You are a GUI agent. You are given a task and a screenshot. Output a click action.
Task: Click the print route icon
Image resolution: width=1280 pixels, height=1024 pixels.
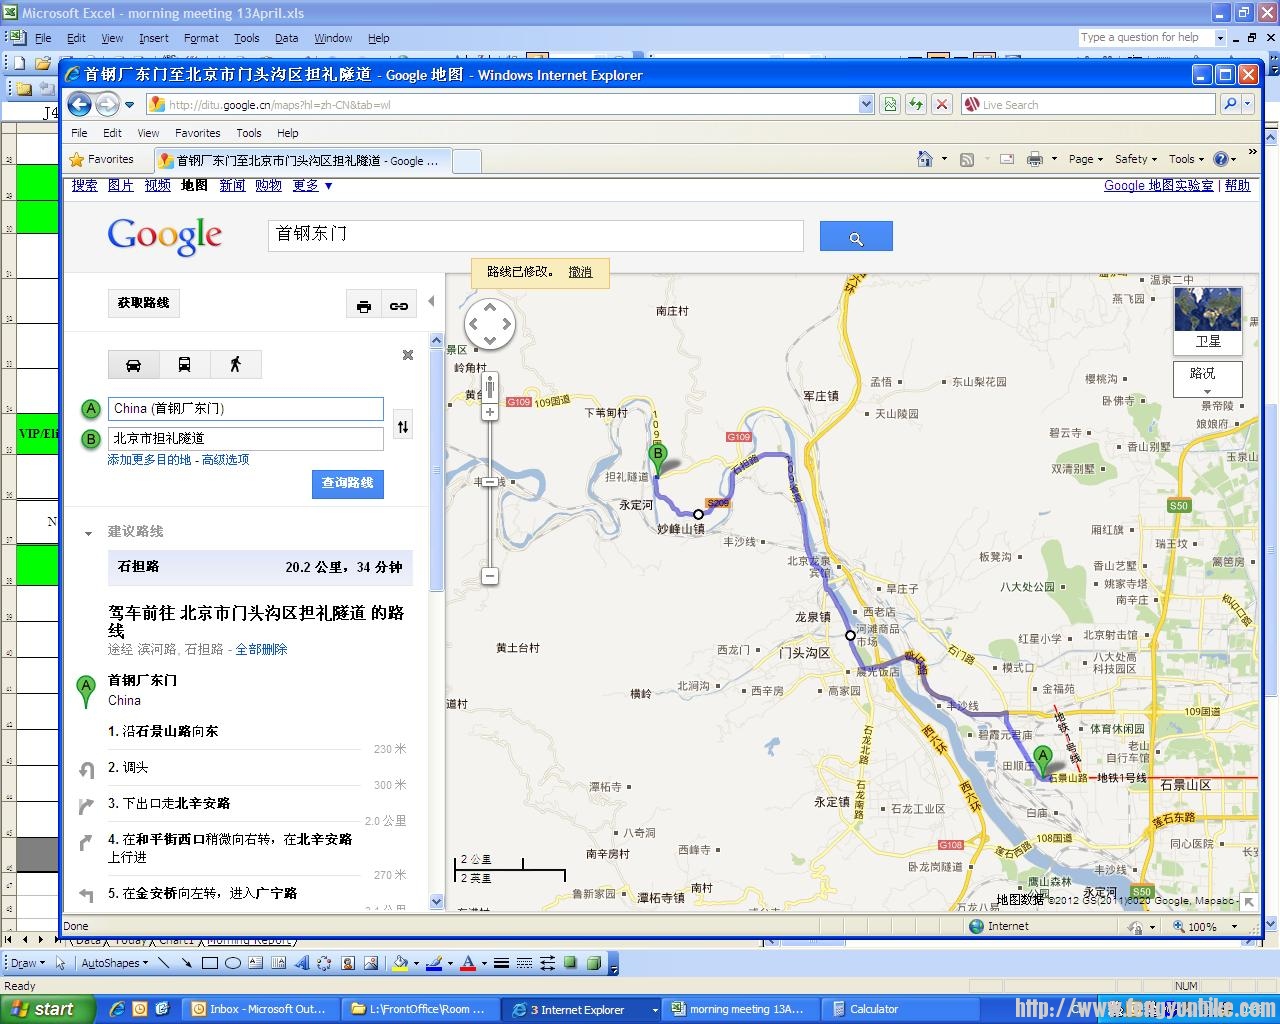click(x=364, y=306)
